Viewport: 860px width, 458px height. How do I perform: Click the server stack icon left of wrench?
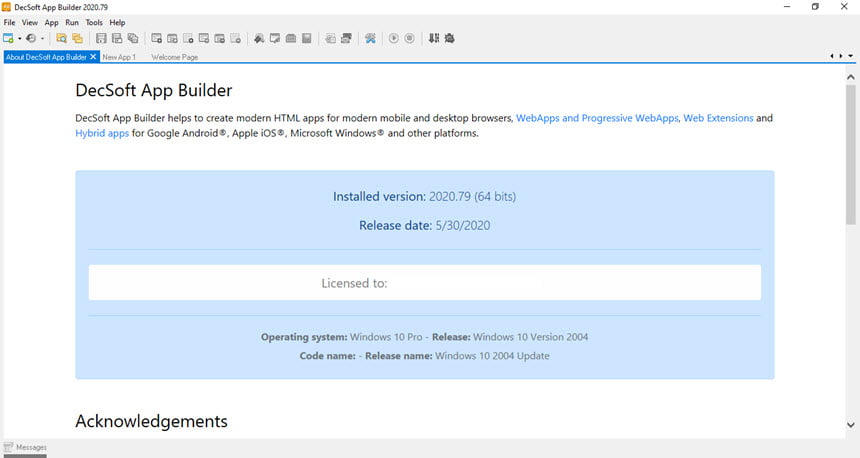pyautogui.click(x=346, y=38)
